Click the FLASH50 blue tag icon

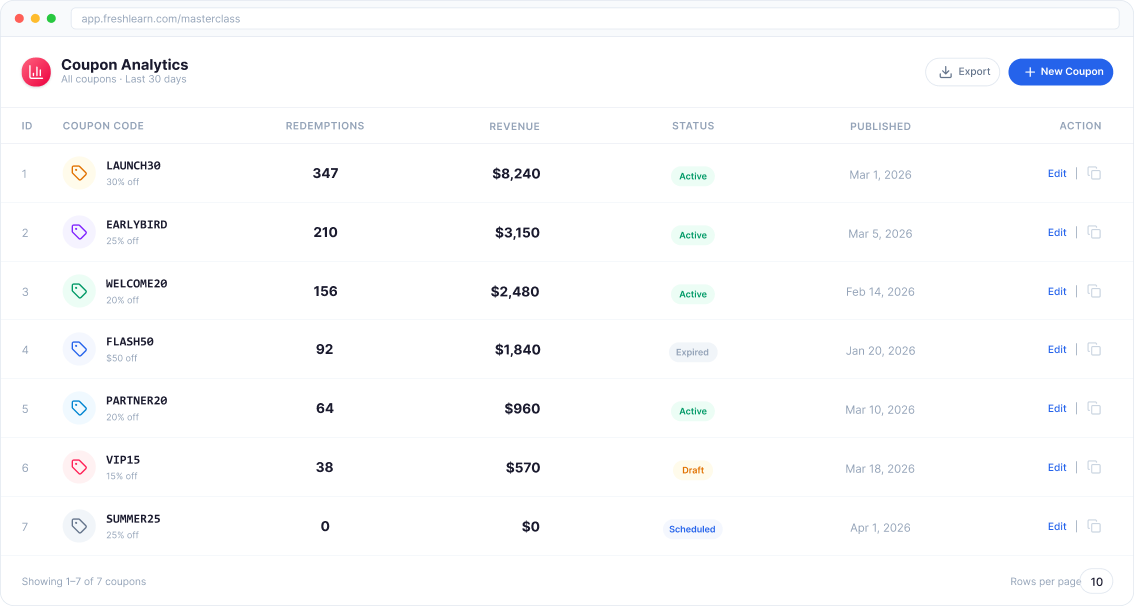pyautogui.click(x=79, y=349)
